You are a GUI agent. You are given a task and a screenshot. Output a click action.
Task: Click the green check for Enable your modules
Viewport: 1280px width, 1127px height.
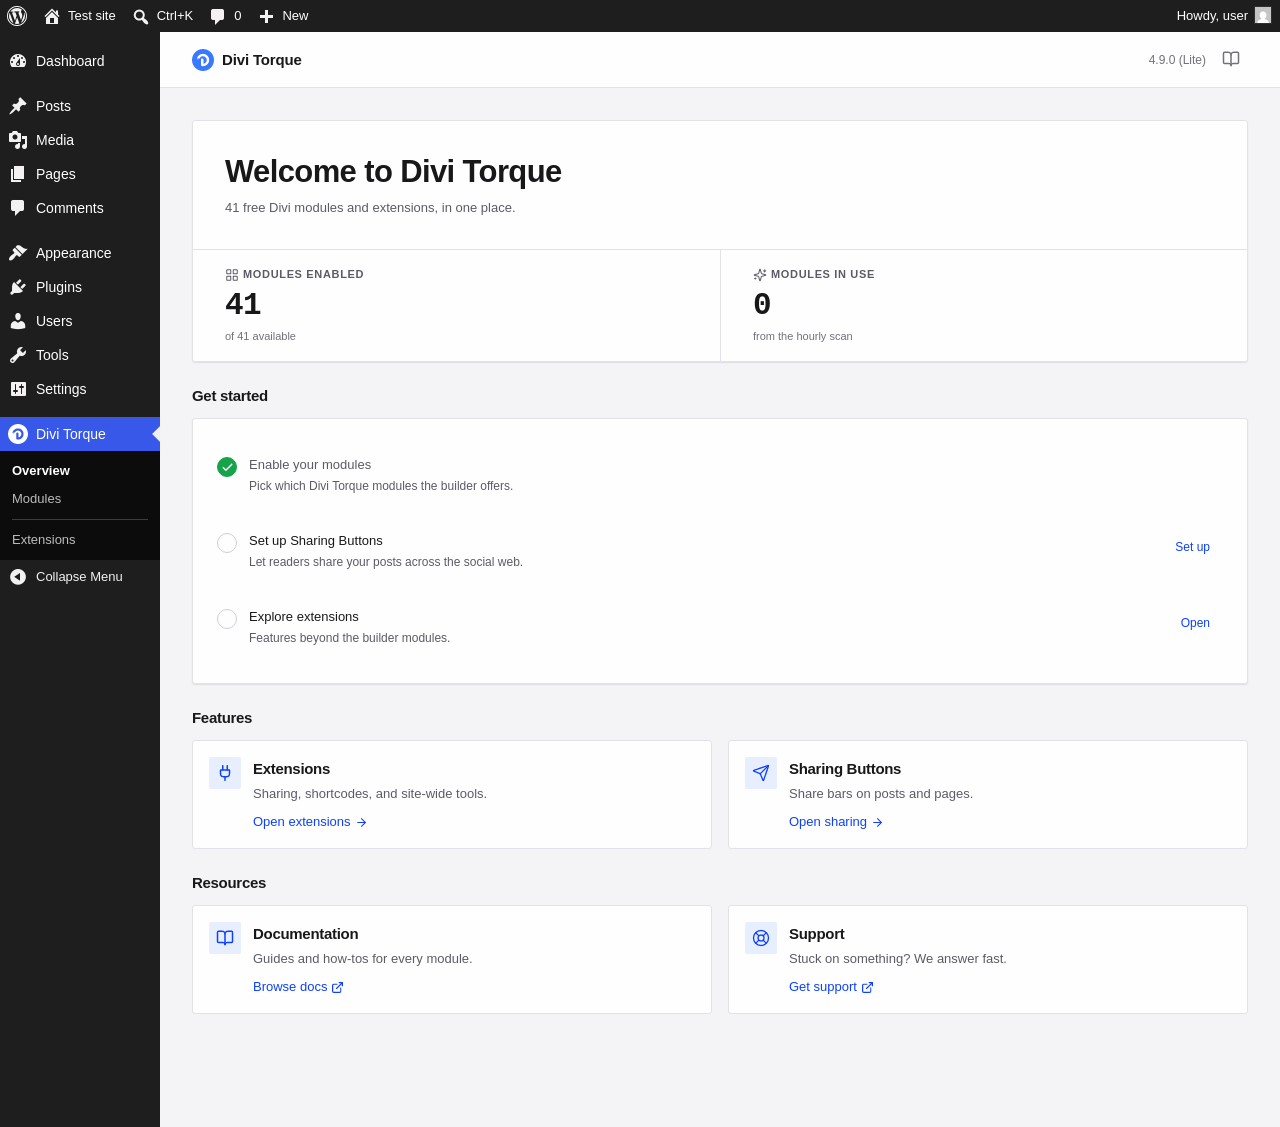pyautogui.click(x=227, y=467)
